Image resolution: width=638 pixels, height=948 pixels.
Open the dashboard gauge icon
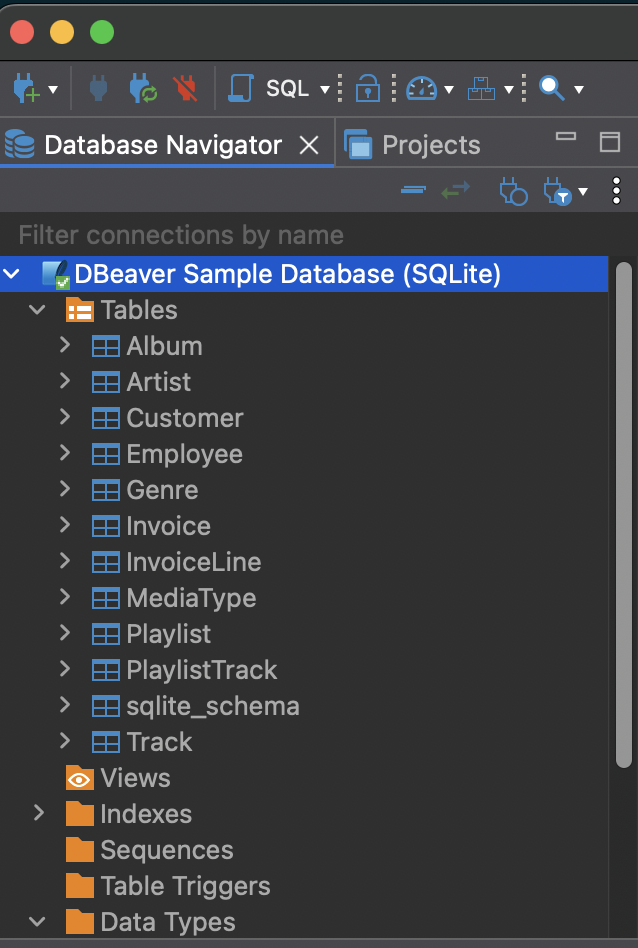tap(421, 89)
